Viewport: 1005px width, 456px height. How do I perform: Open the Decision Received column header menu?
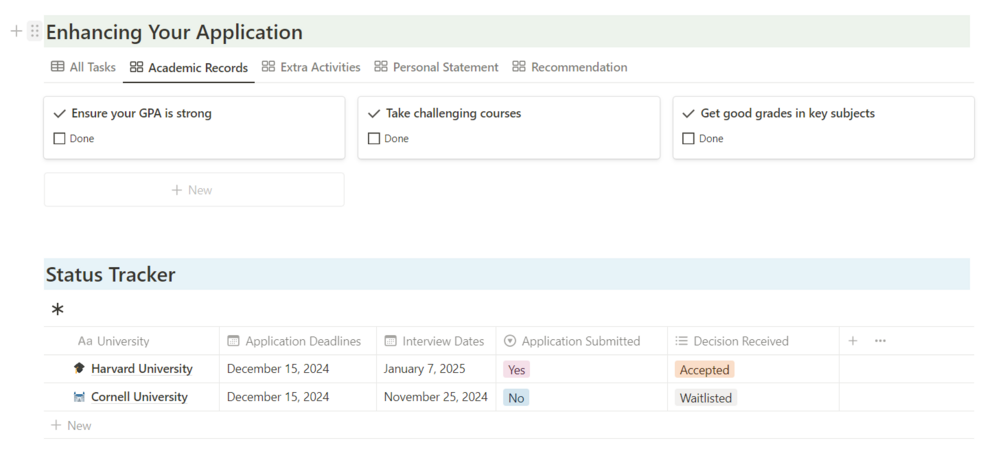[x=740, y=341]
